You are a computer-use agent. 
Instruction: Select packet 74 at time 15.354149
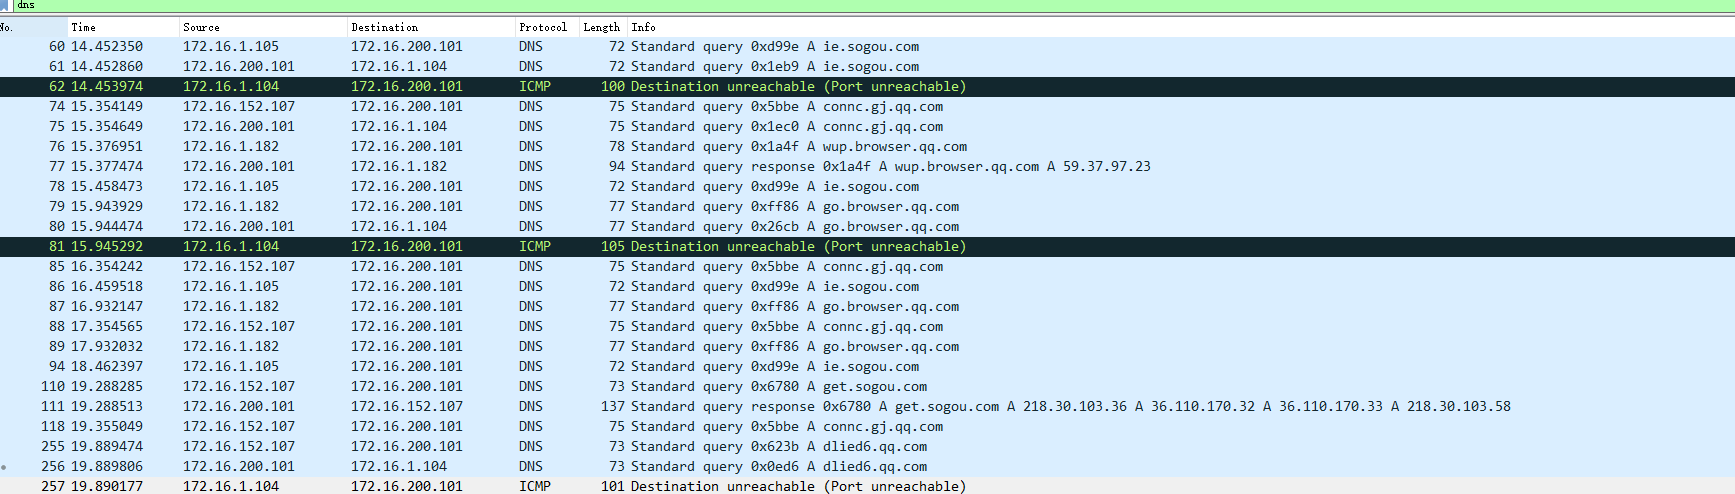[x=867, y=107]
